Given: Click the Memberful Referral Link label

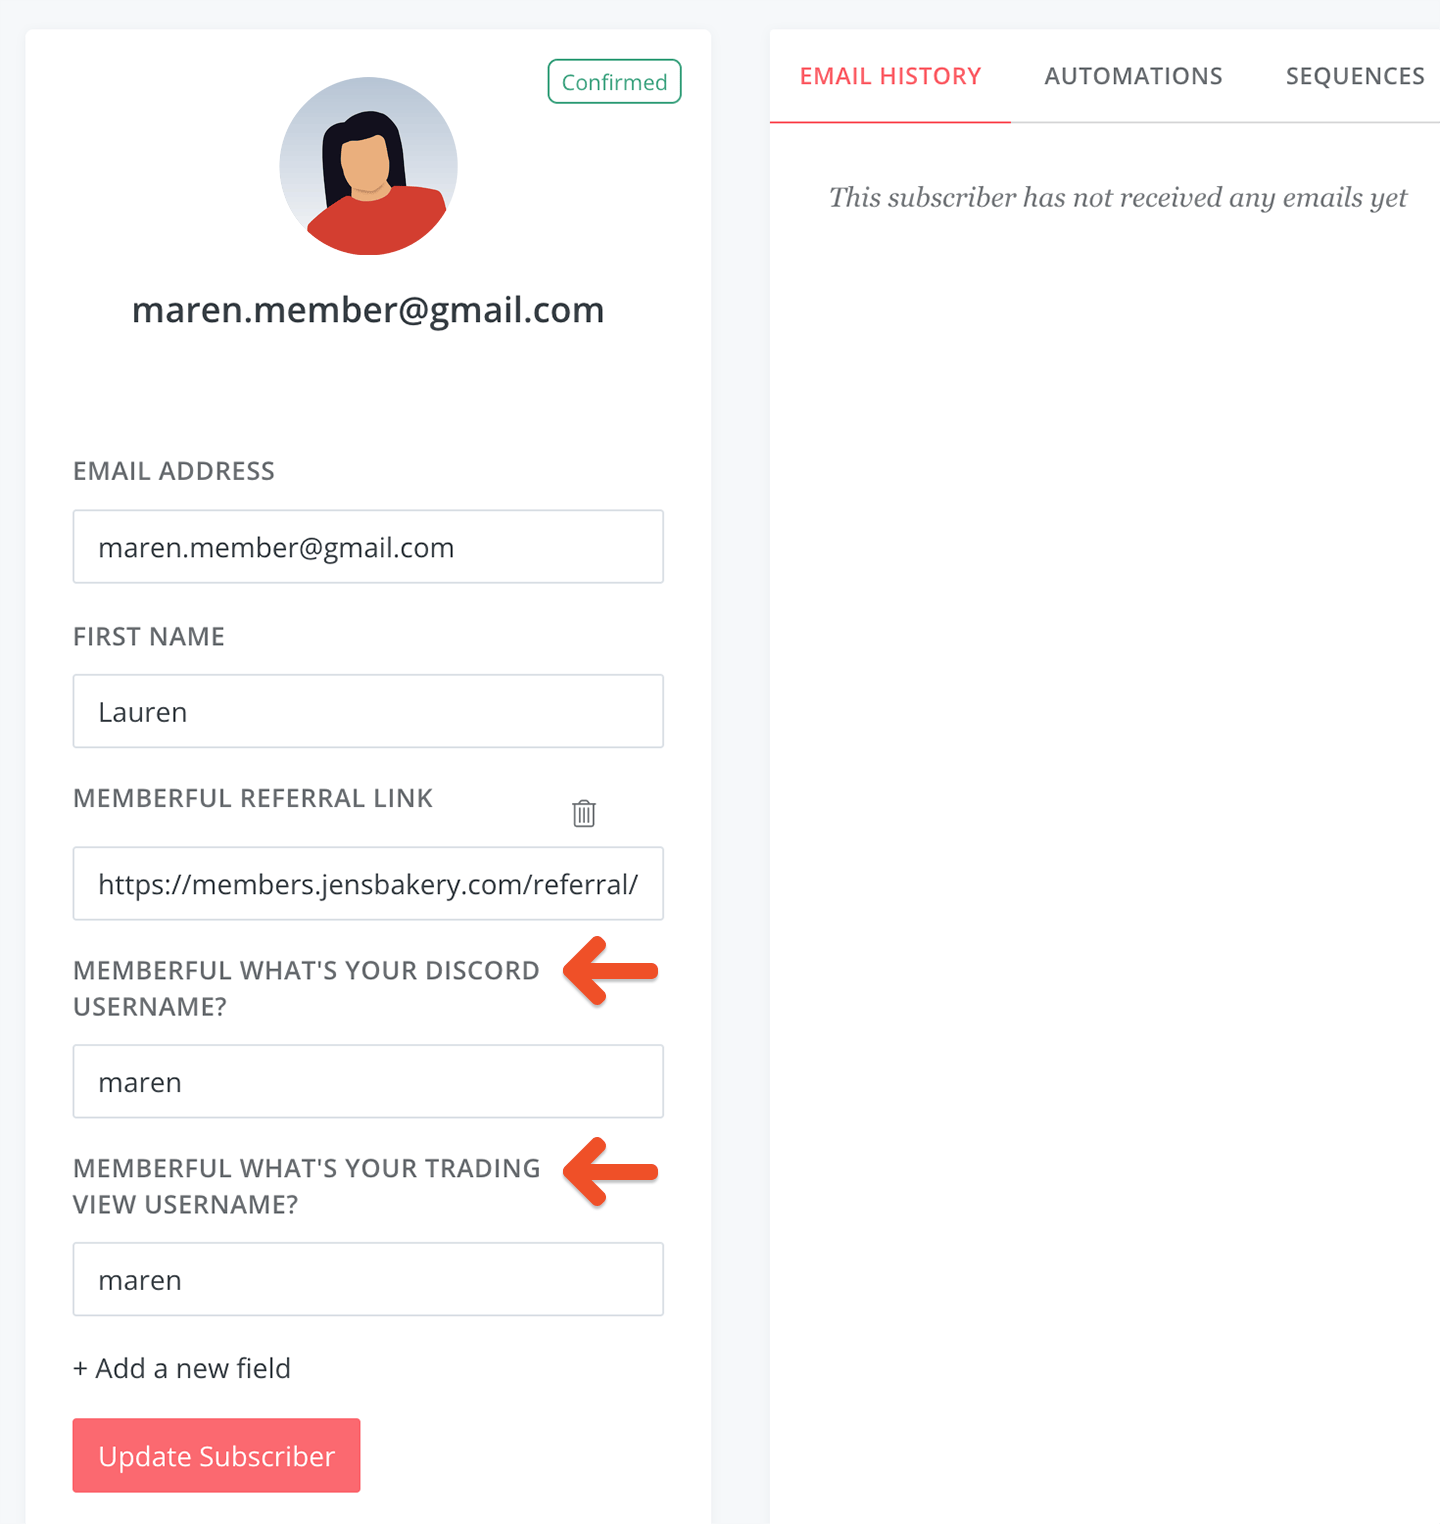Looking at the screenshot, I should tap(253, 798).
